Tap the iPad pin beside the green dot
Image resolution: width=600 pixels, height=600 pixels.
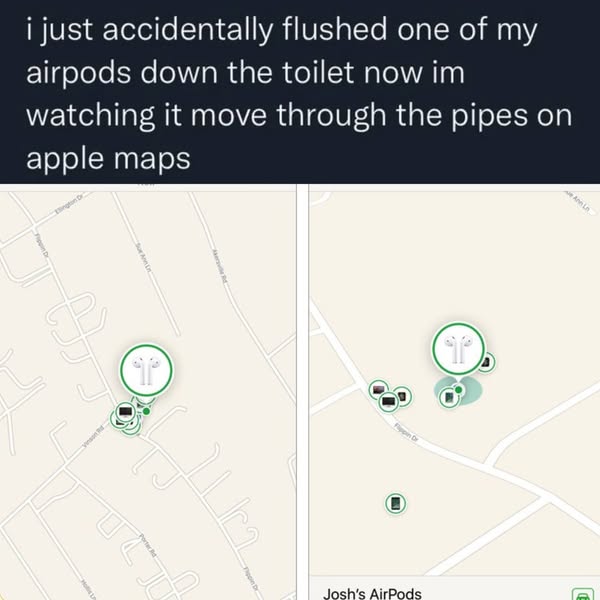[449, 398]
